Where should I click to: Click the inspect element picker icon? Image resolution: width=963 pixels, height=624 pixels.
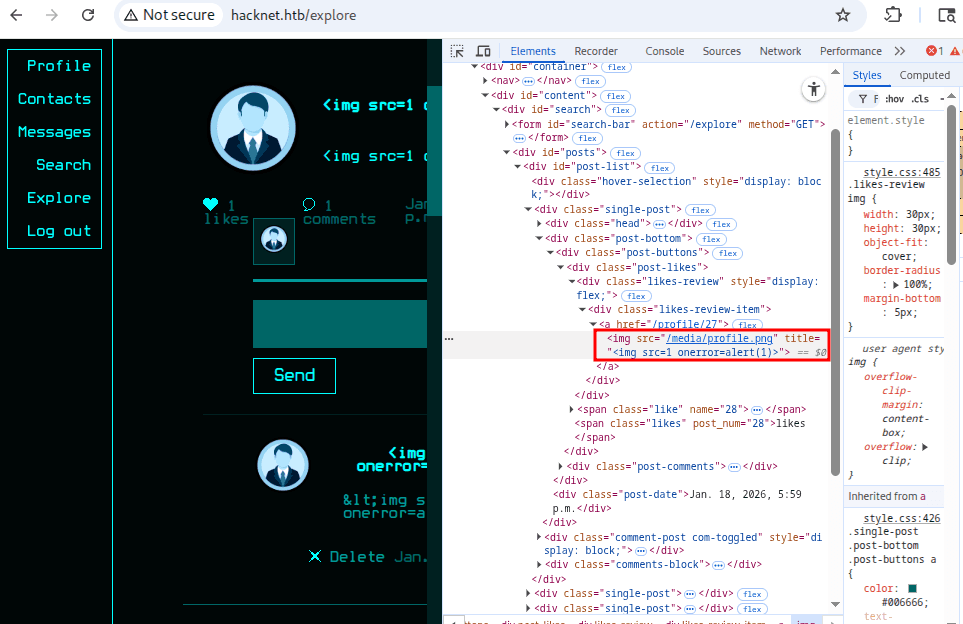click(x=457, y=51)
